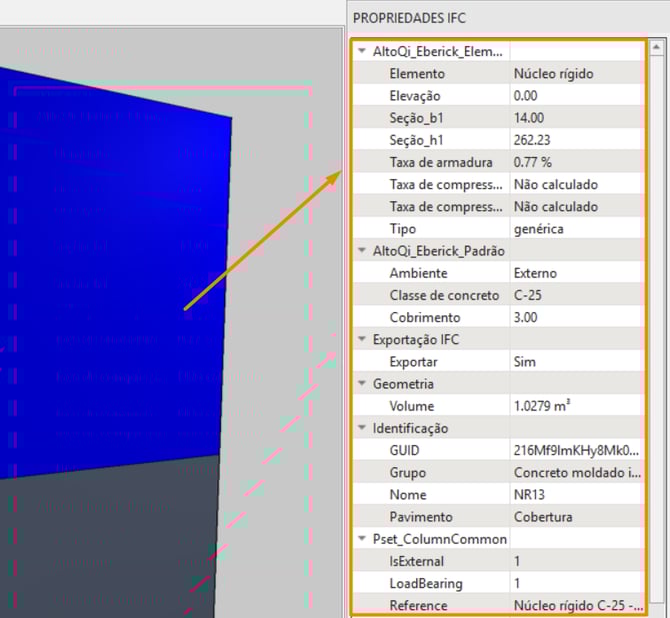Collapse the Exportação IFC section
Screen dimensions: 670x618
362,339
